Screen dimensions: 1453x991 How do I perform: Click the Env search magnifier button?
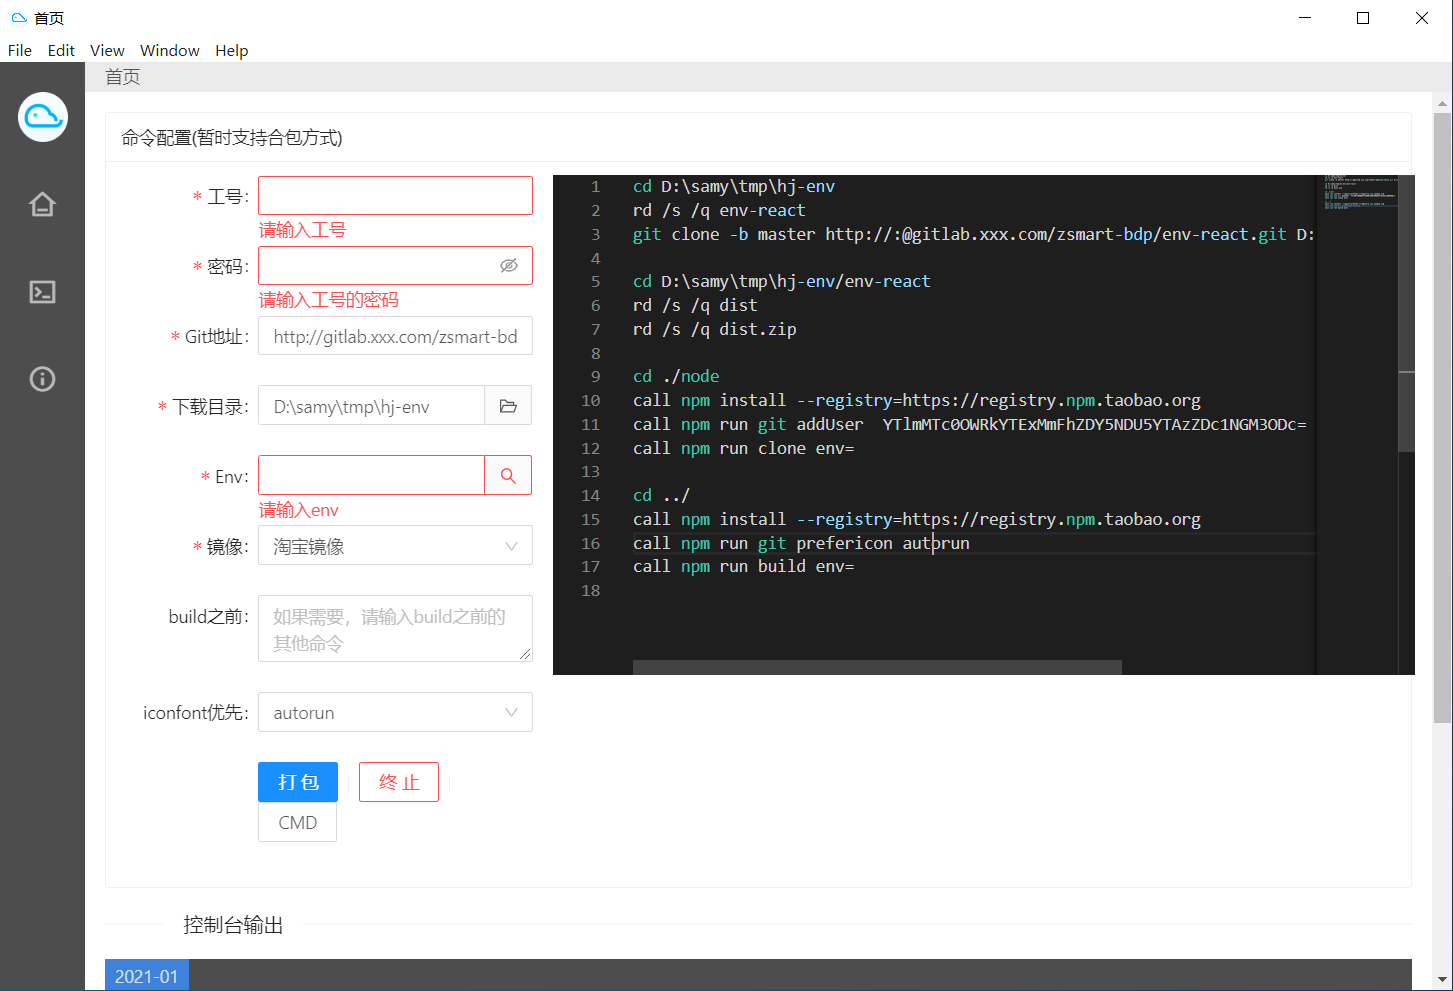click(x=508, y=476)
